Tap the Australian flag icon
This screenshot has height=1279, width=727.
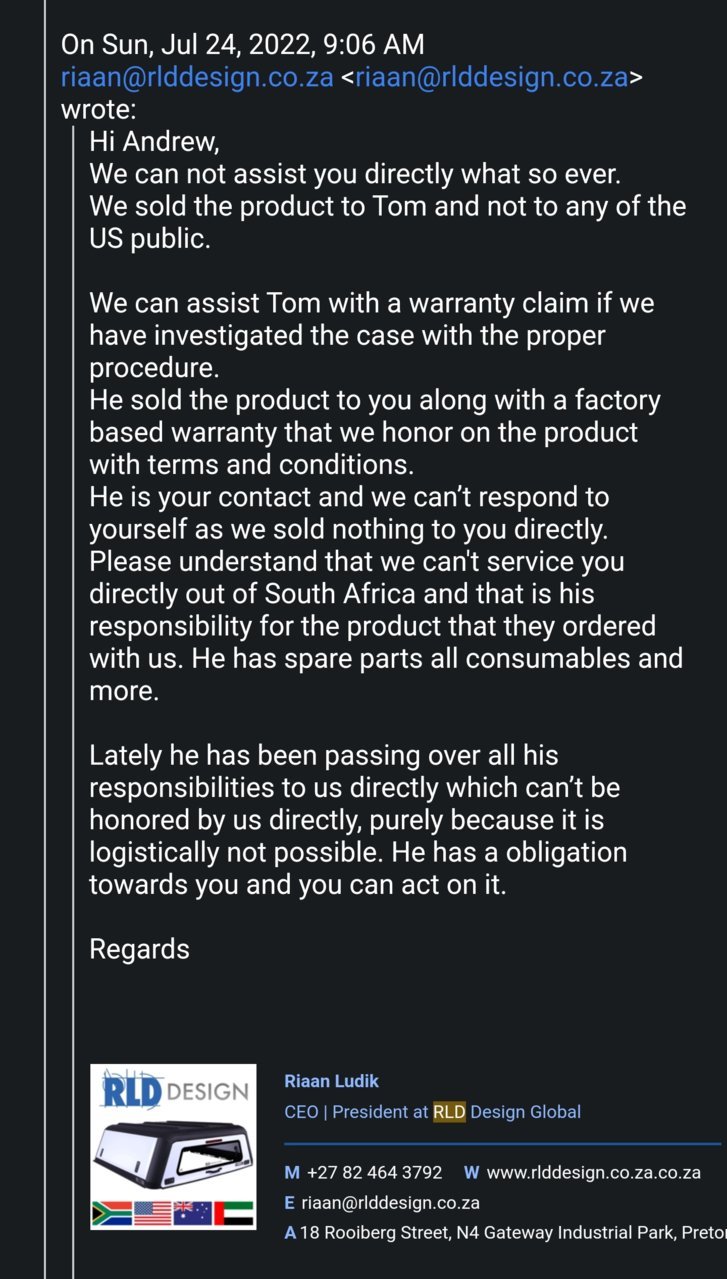point(192,1213)
